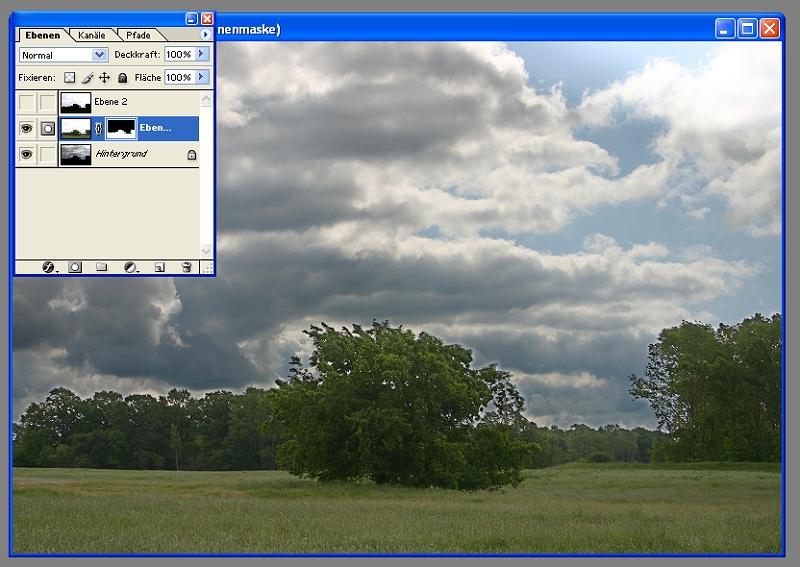This screenshot has width=800, height=567.
Task: Minimize the image document window
Action: [x=725, y=28]
